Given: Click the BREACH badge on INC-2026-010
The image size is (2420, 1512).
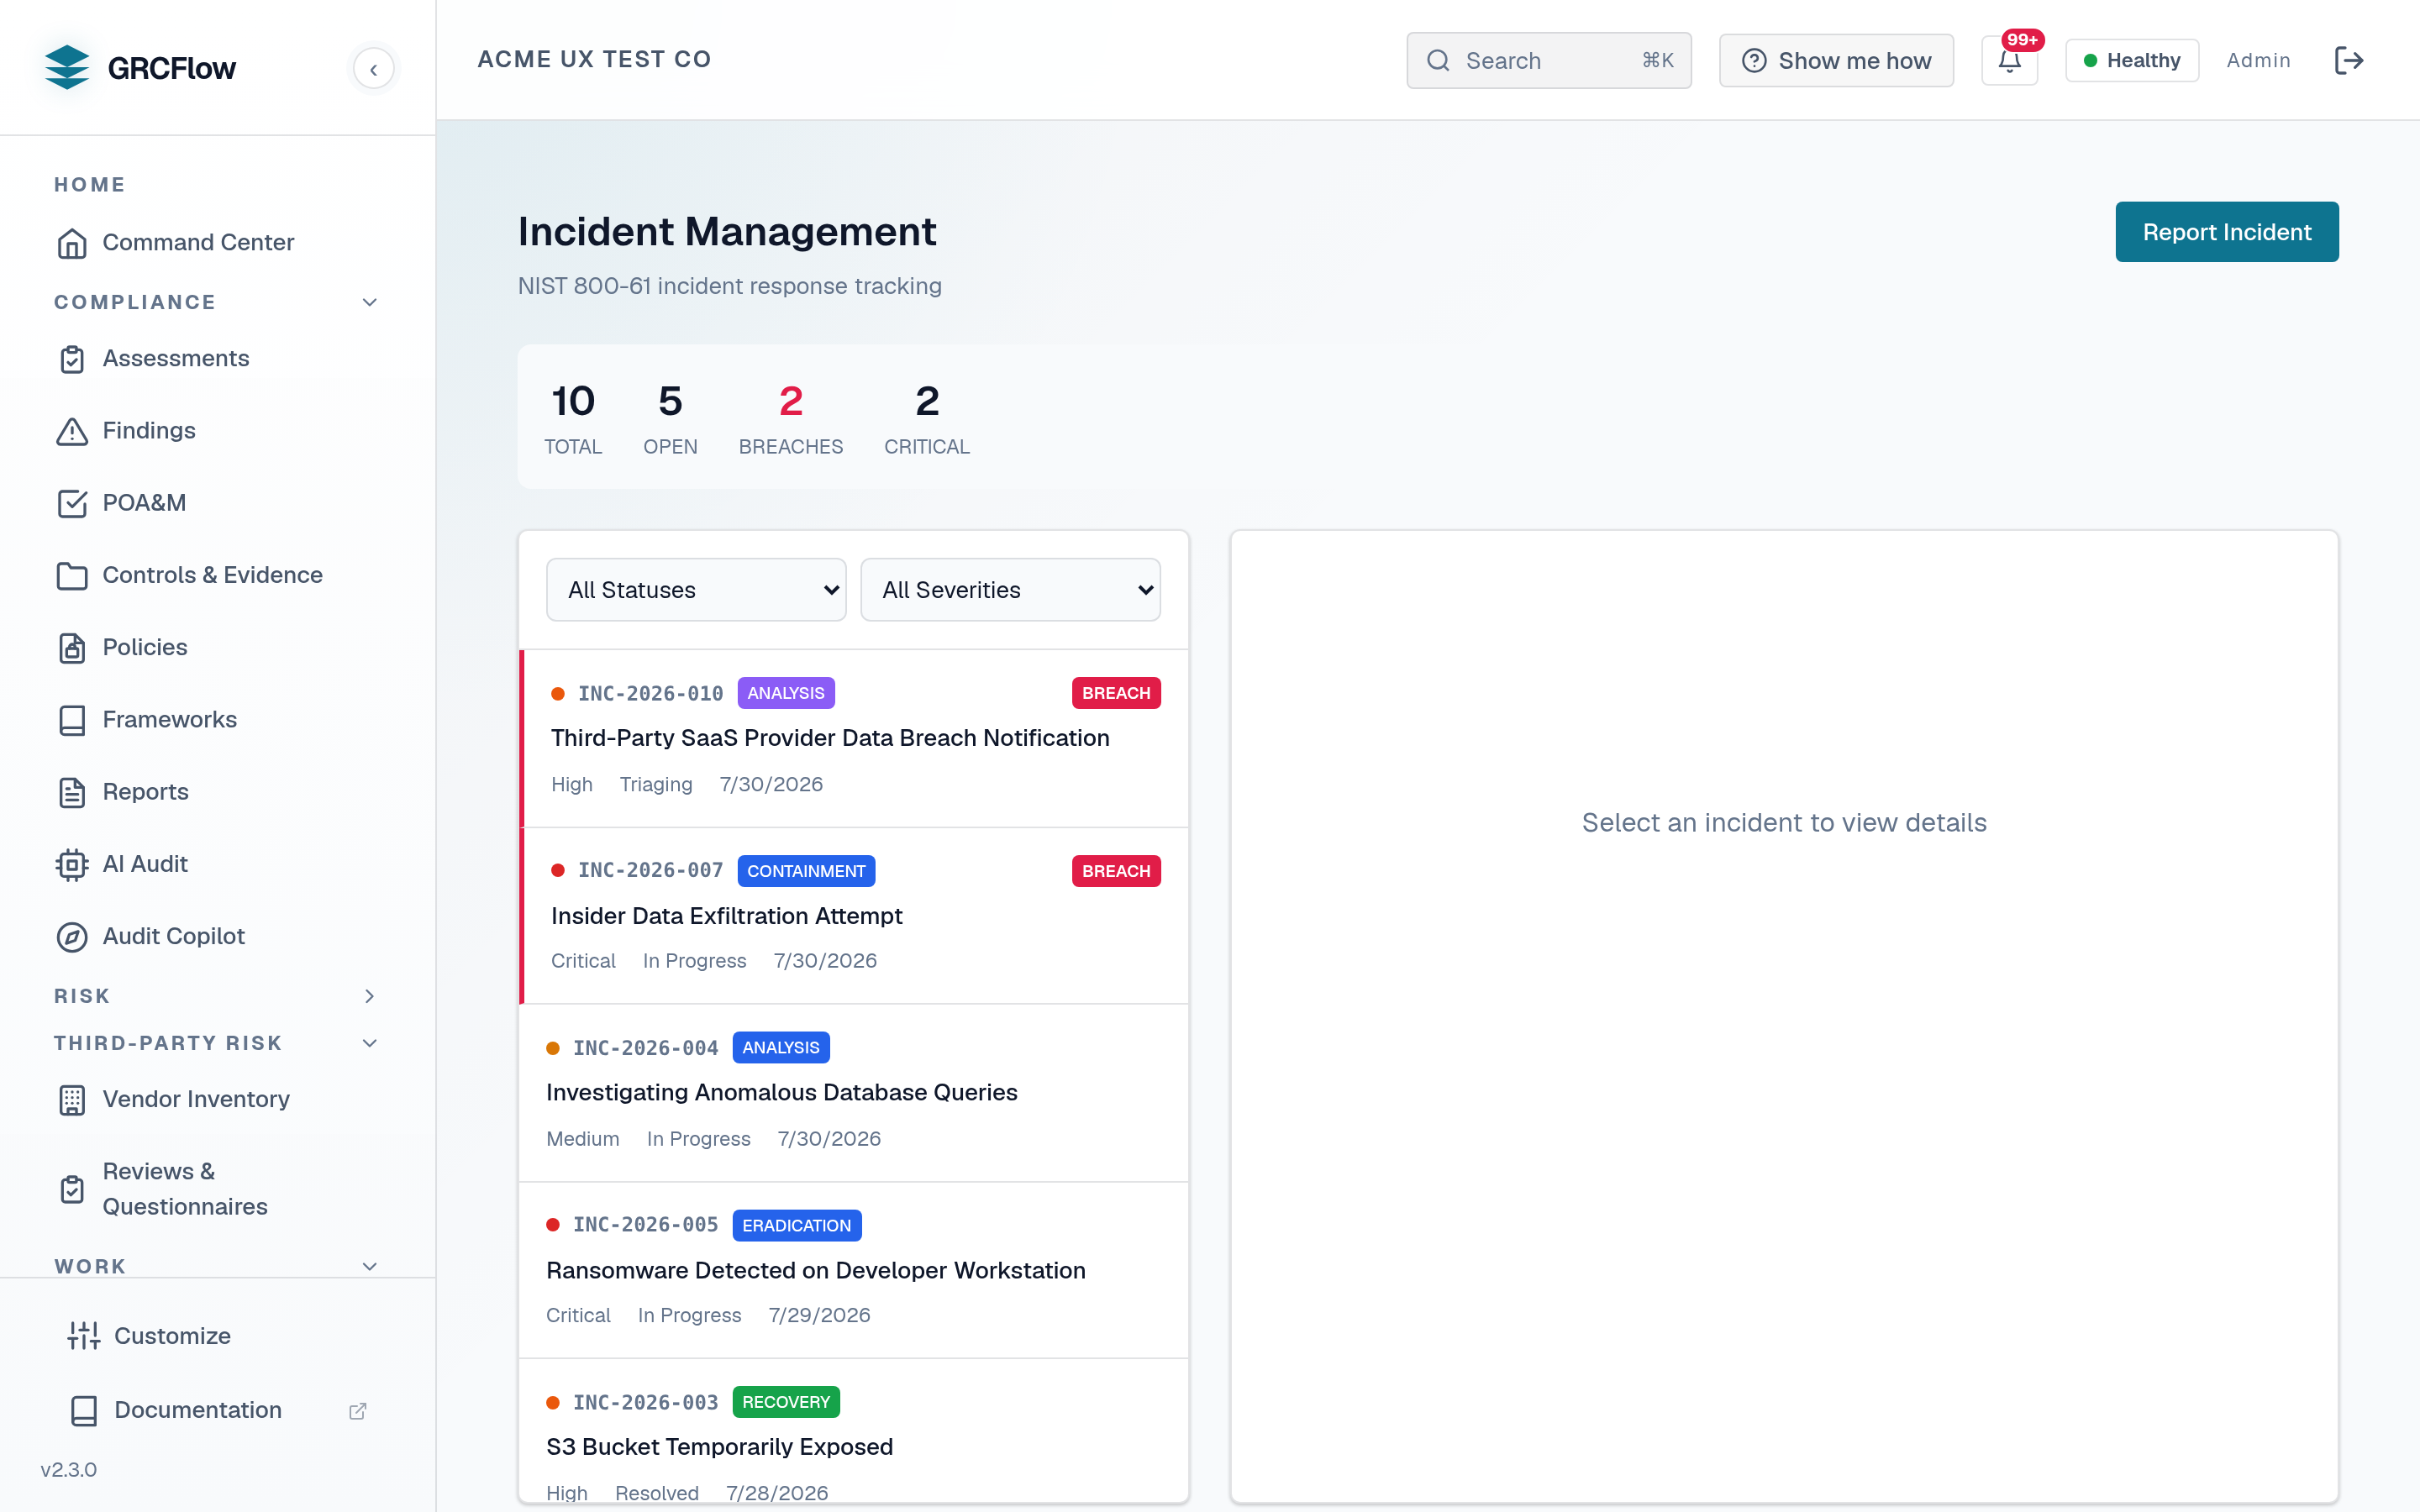Looking at the screenshot, I should (1116, 693).
